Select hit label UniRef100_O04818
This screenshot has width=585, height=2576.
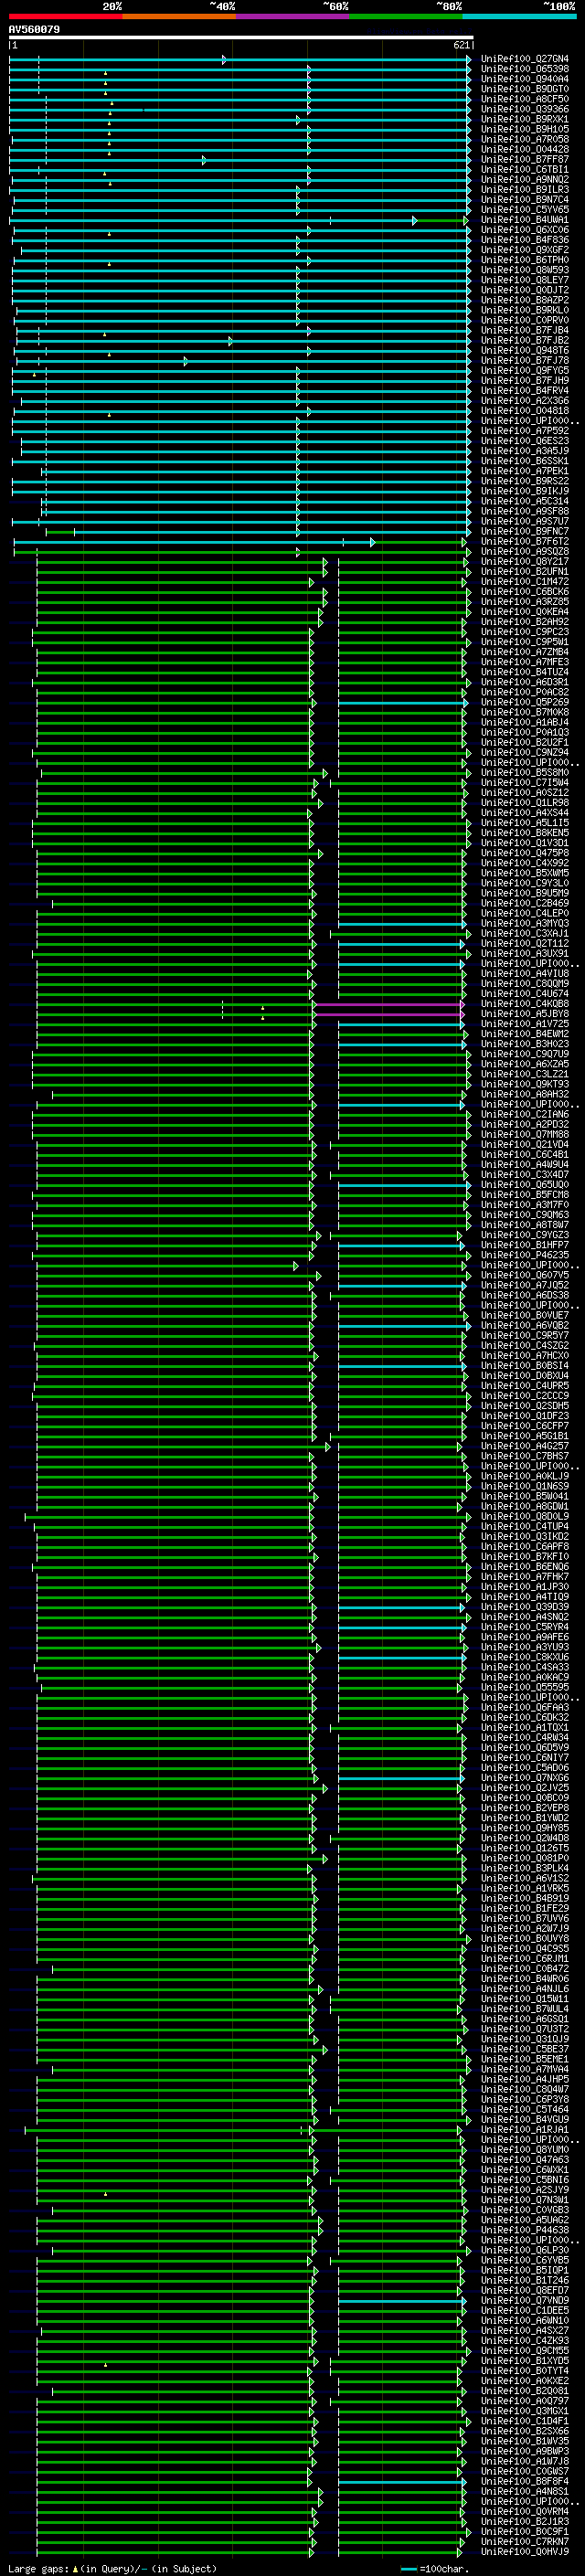point(525,411)
